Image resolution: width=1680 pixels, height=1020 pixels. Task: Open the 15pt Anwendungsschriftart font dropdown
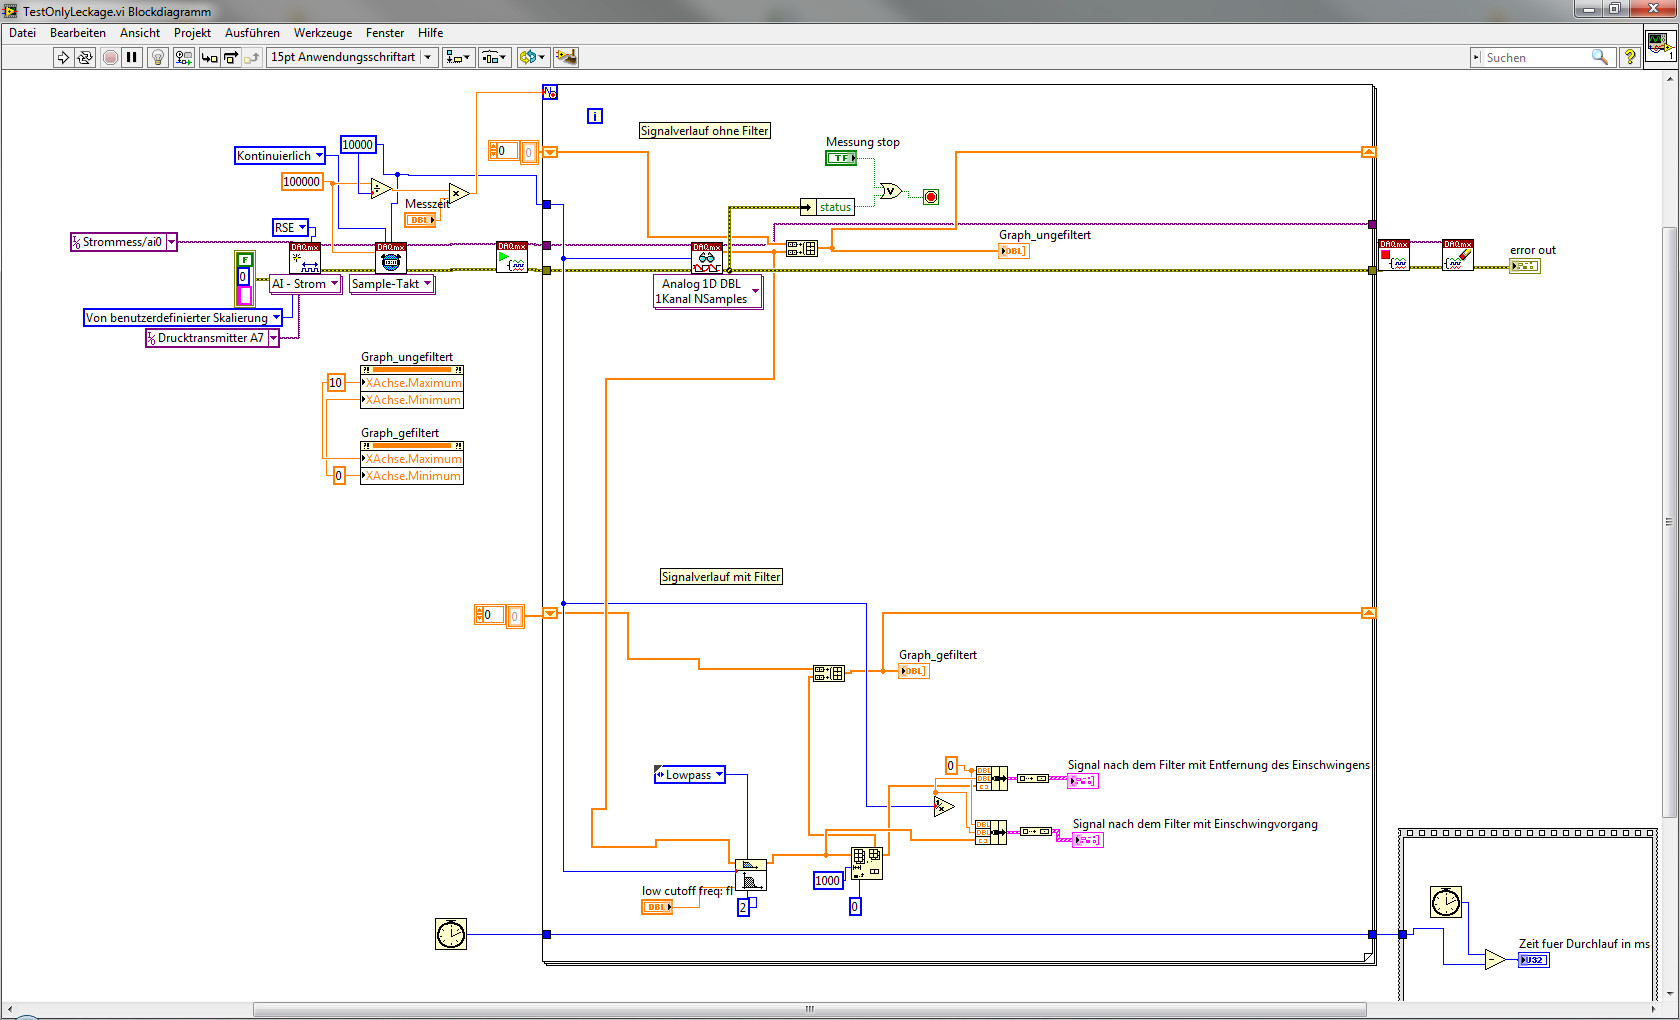pos(351,58)
